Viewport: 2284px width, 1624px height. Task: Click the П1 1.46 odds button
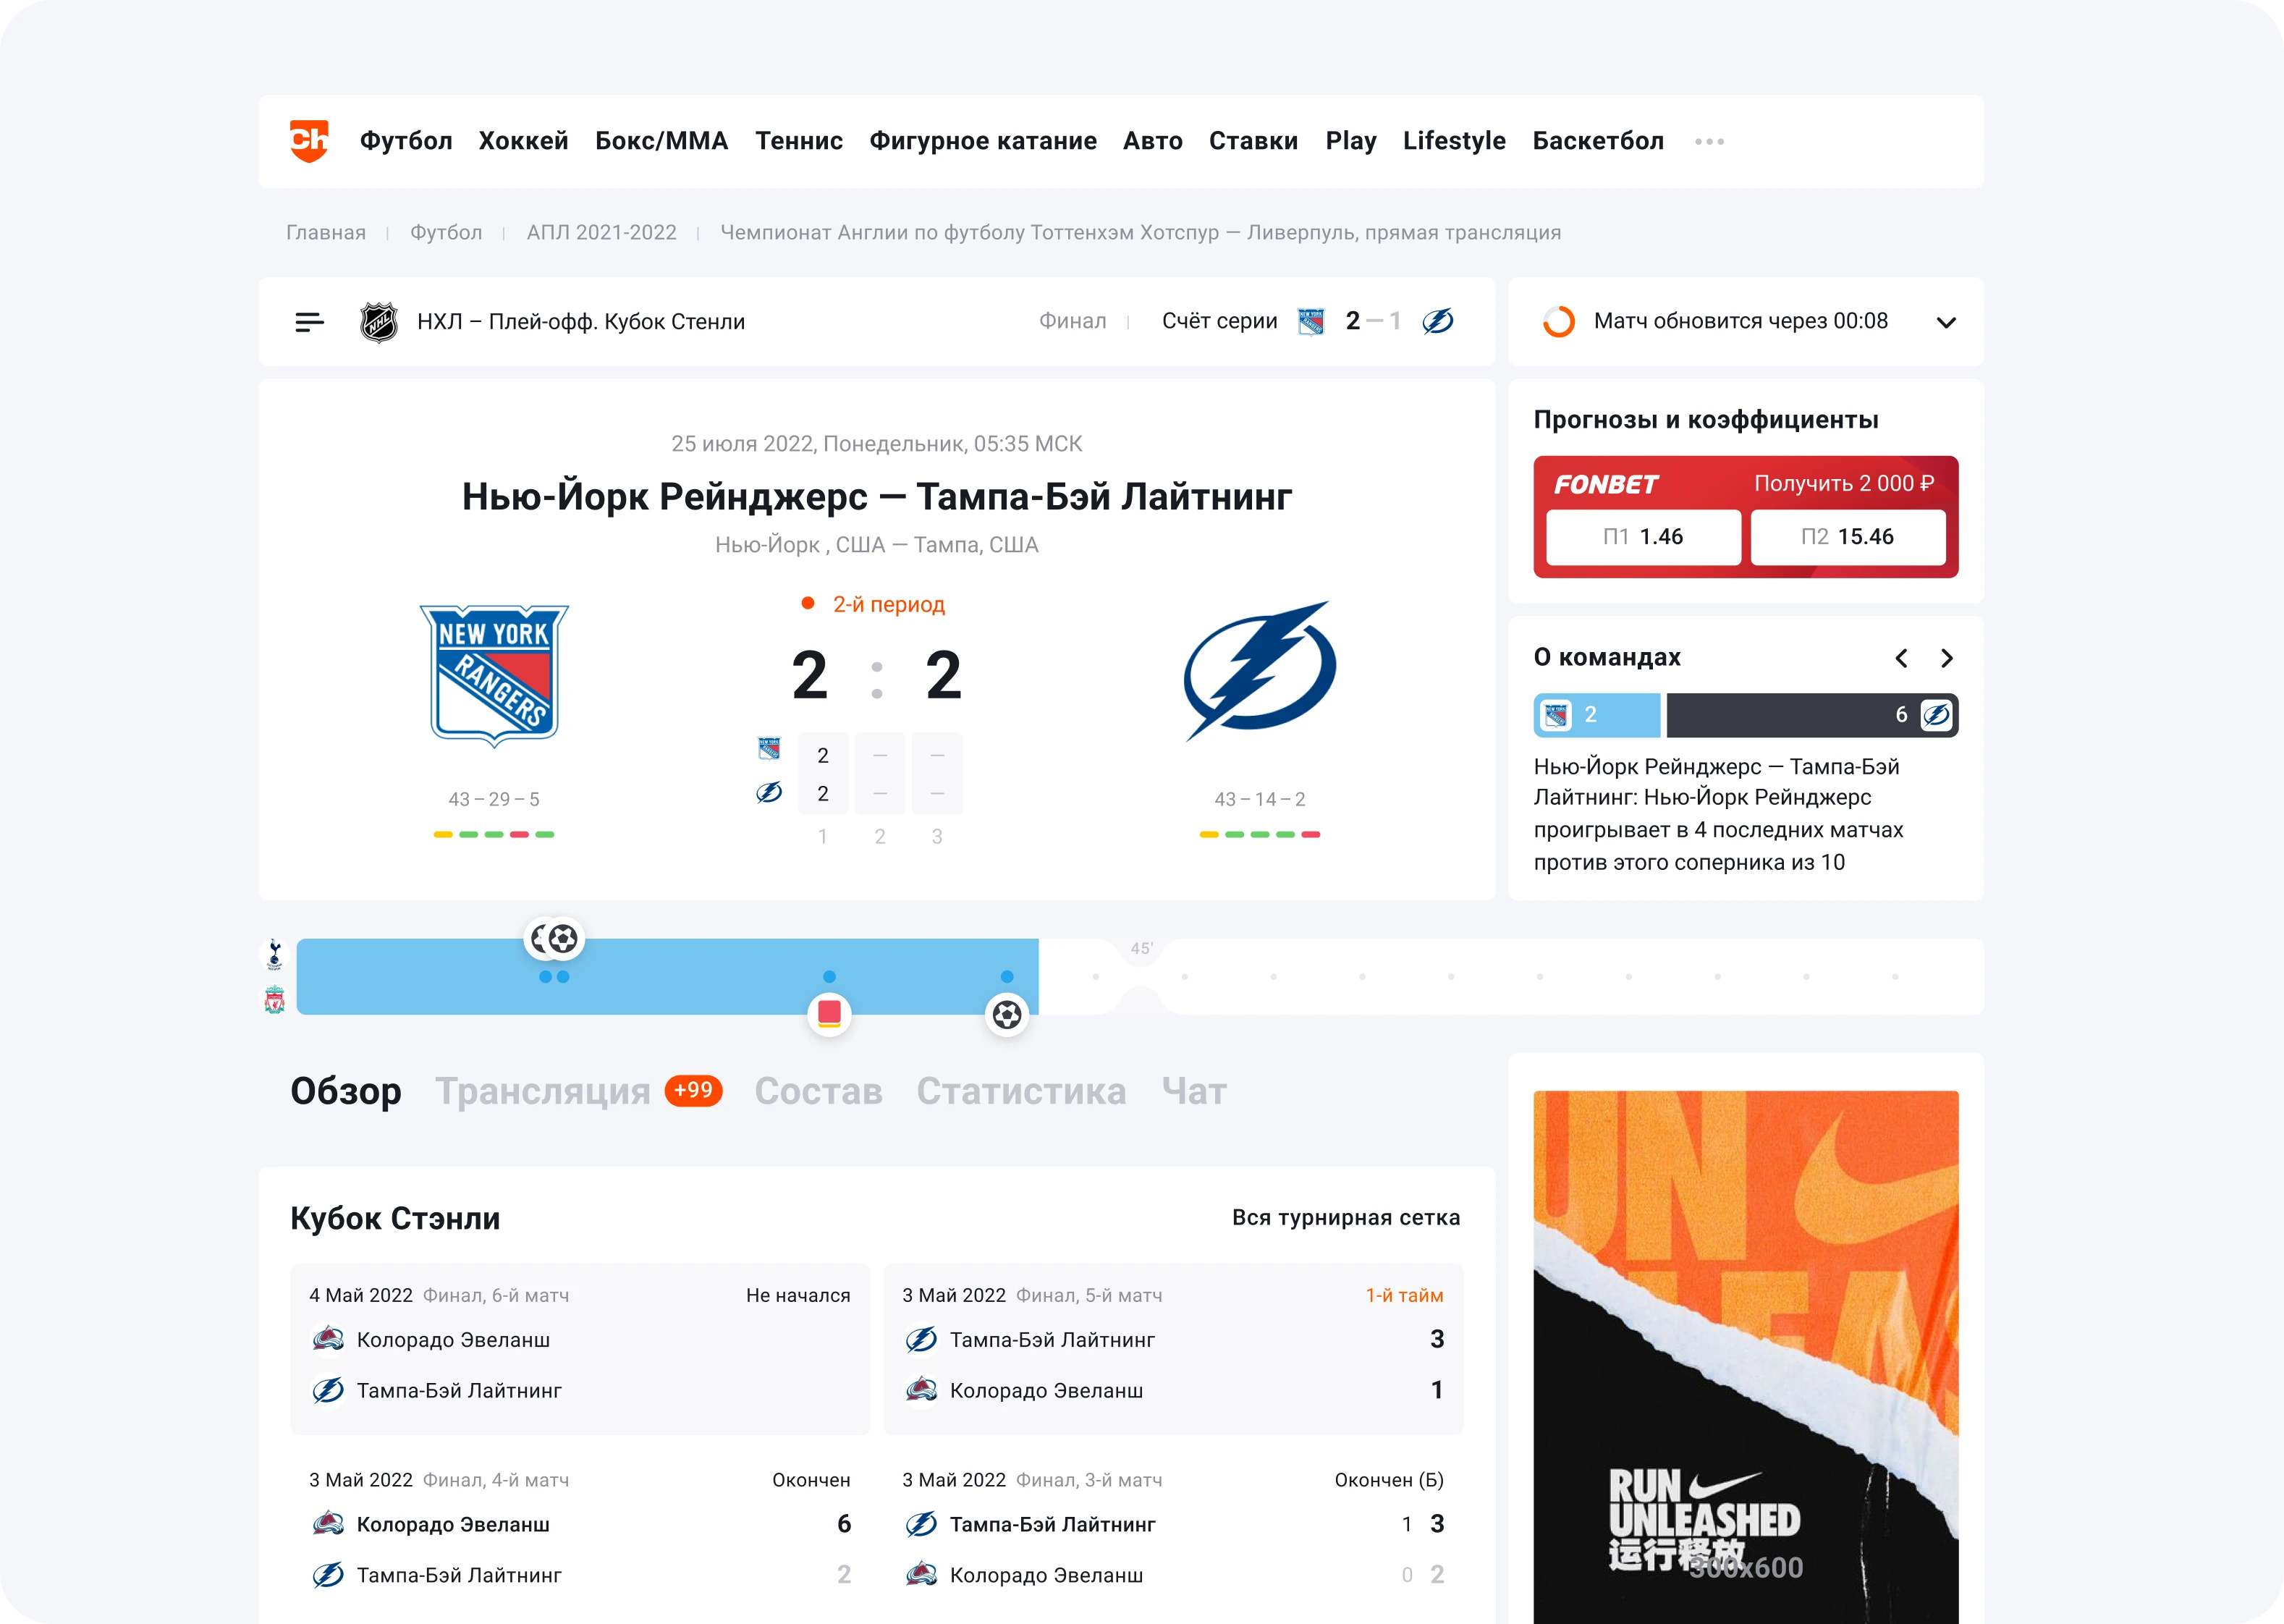point(1643,537)
